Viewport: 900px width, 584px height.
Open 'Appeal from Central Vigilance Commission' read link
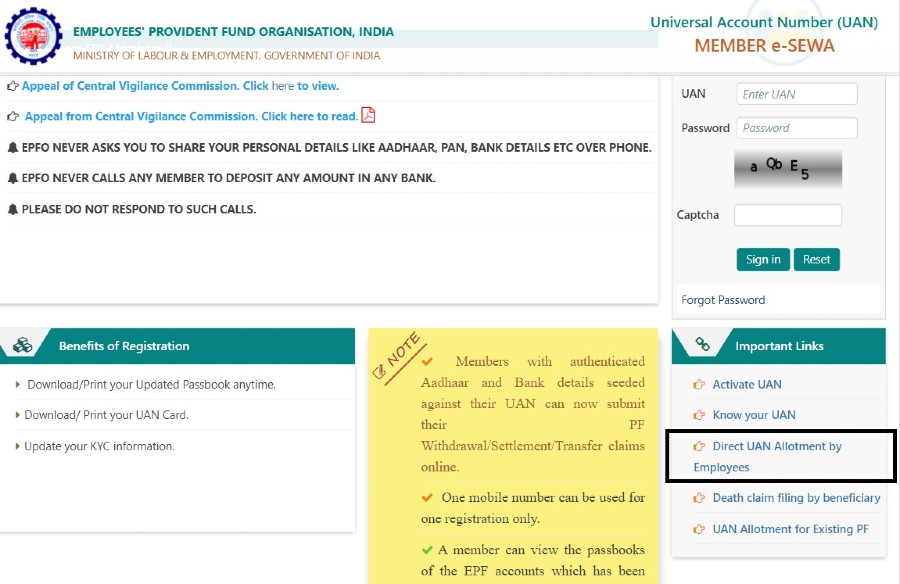click(191, 117)
